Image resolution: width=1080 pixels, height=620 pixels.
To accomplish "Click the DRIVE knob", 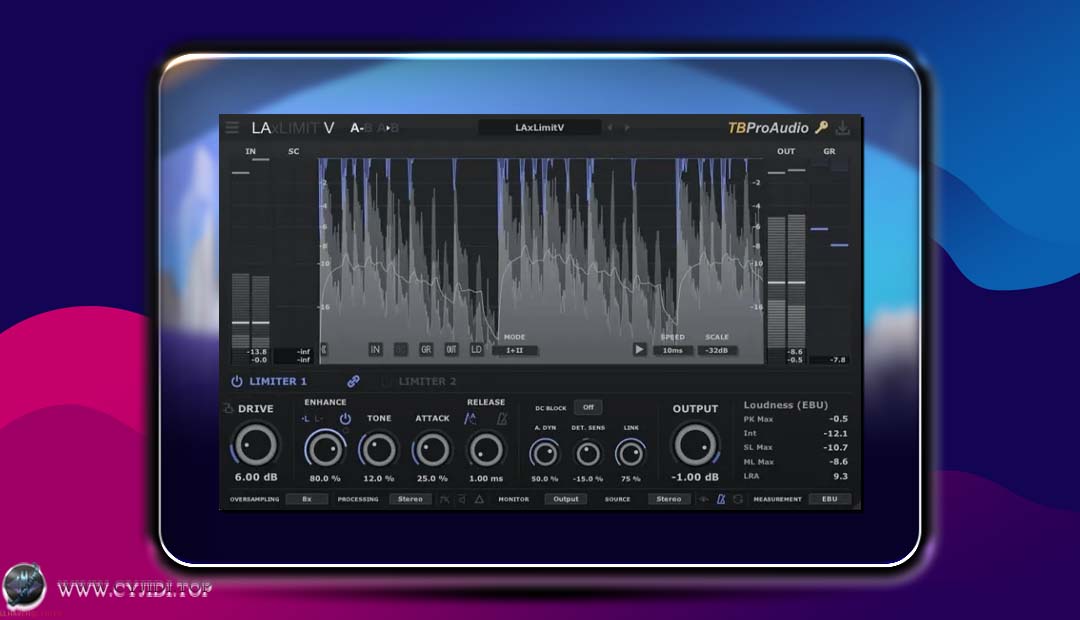I will point(256,444).
